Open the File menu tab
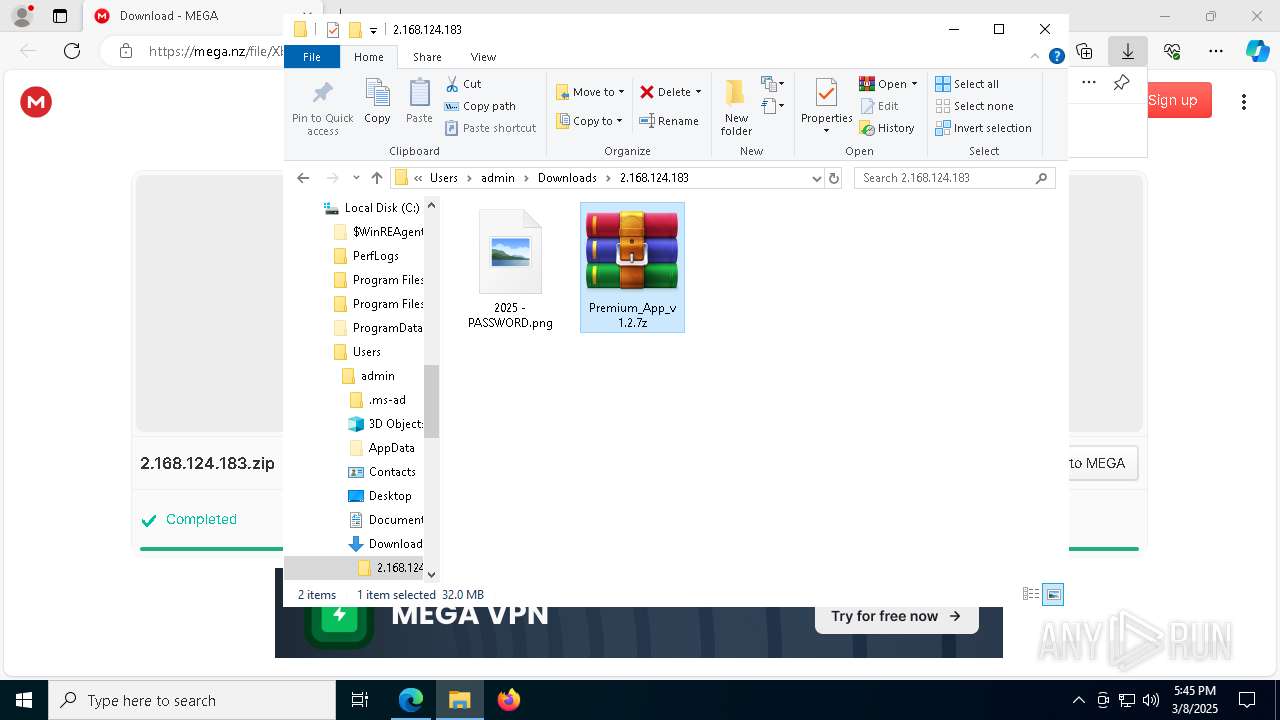 [312, 57]
